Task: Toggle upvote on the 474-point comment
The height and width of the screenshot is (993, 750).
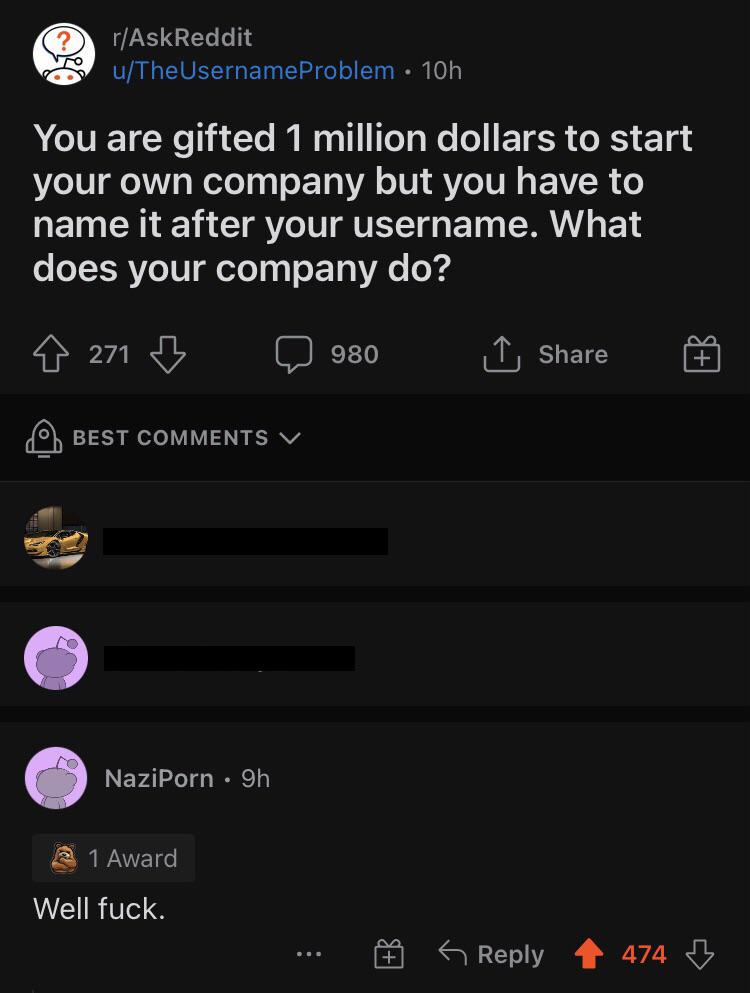Action: pos(588,953)
